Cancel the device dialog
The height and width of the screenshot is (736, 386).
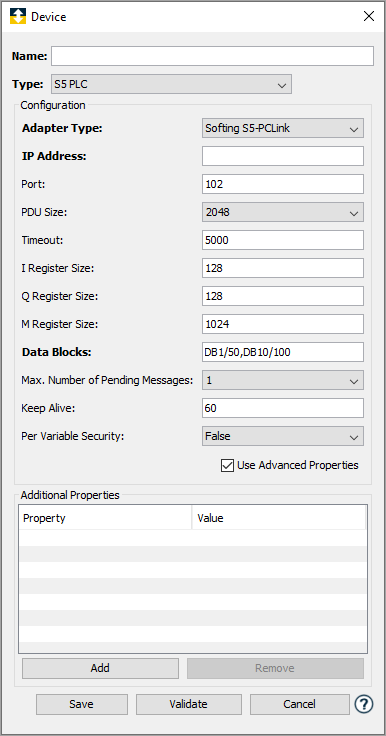[x=300, y=704]
